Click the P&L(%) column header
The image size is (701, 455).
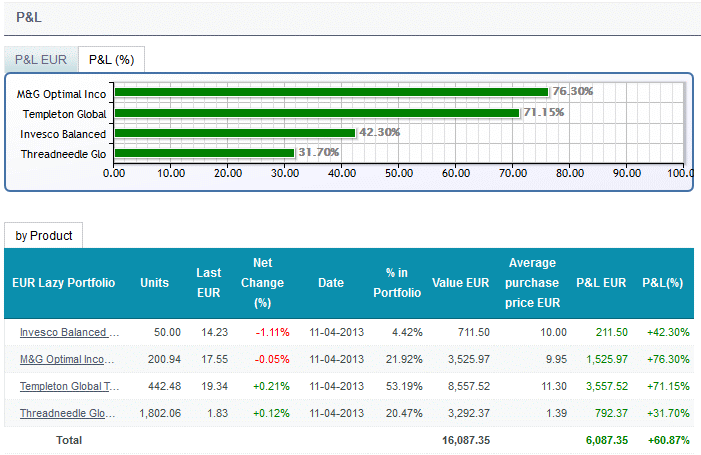(x=663, y=282)
